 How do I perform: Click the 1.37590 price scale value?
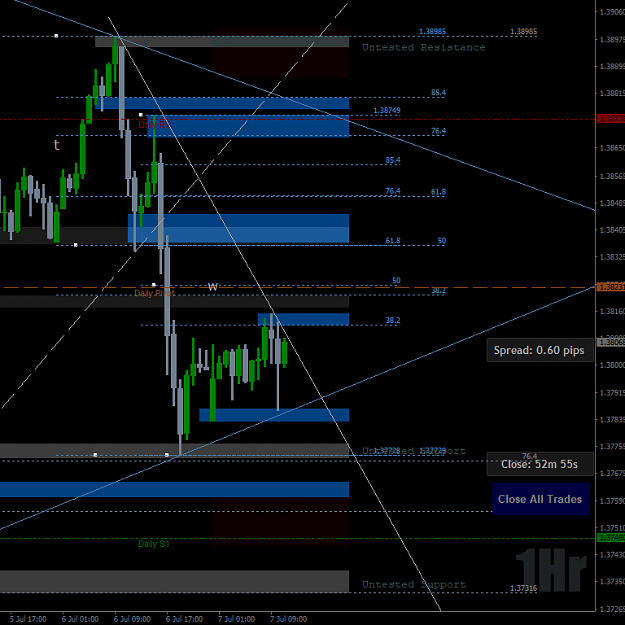[612, 501]
